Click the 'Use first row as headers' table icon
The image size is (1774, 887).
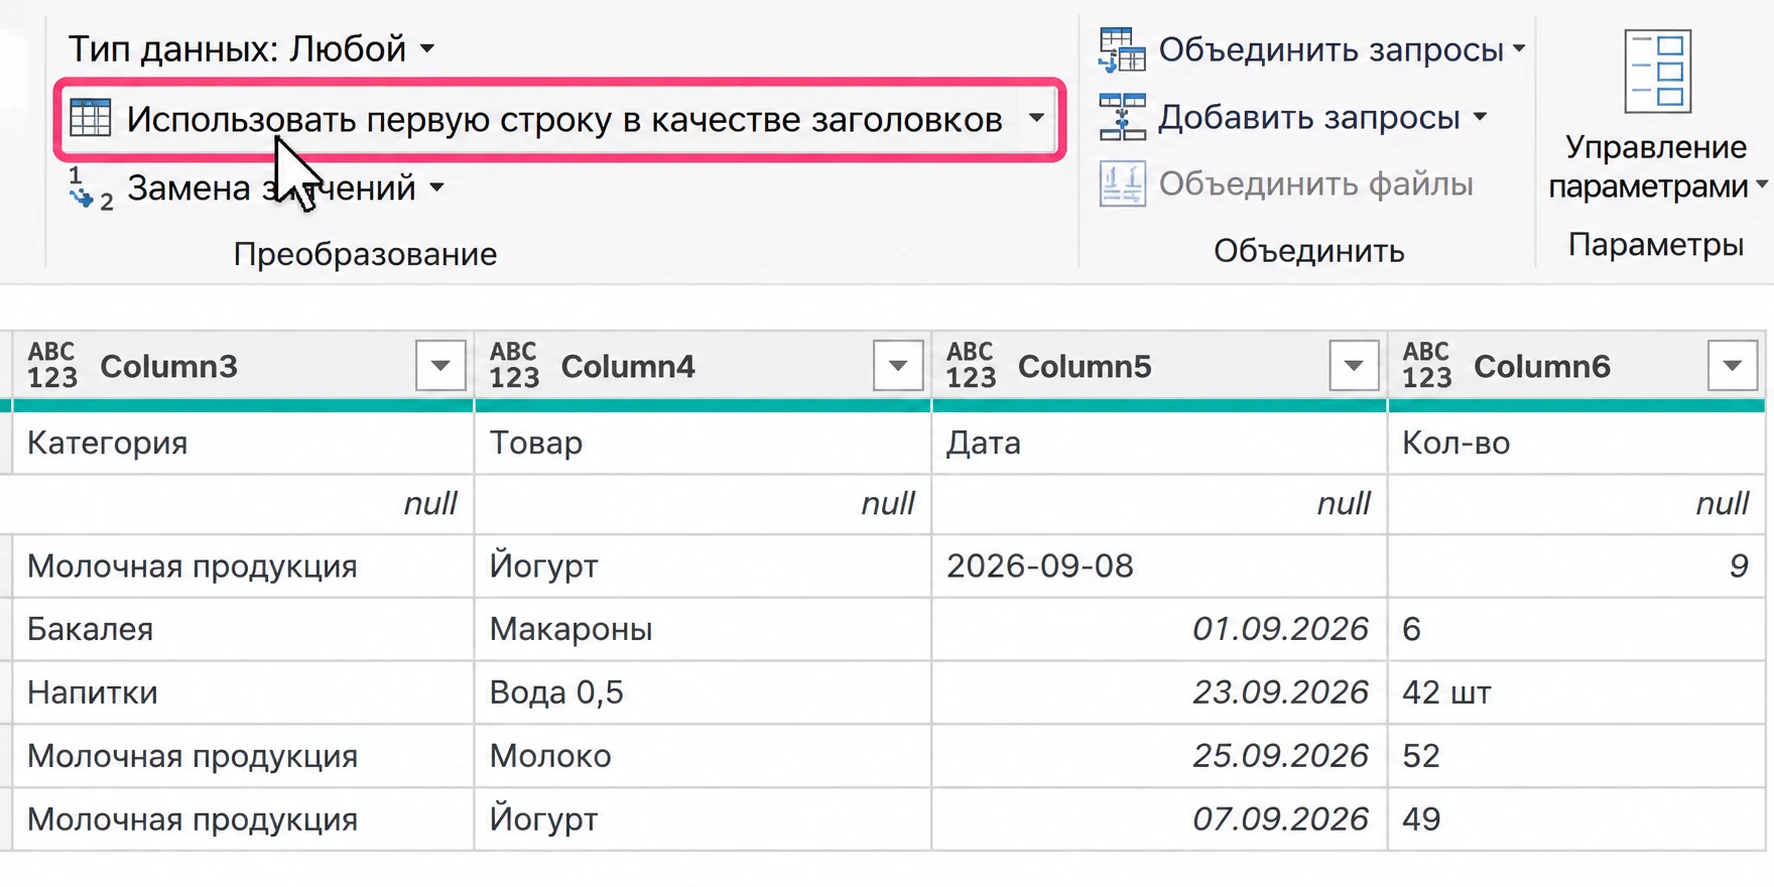pyautogui.click(x=90, y=119)
